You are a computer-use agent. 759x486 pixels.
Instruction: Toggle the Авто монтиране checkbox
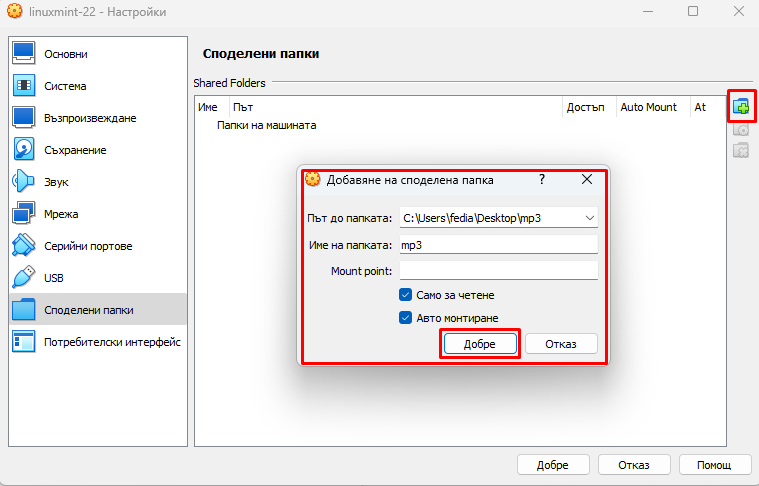tap(405, 318)
